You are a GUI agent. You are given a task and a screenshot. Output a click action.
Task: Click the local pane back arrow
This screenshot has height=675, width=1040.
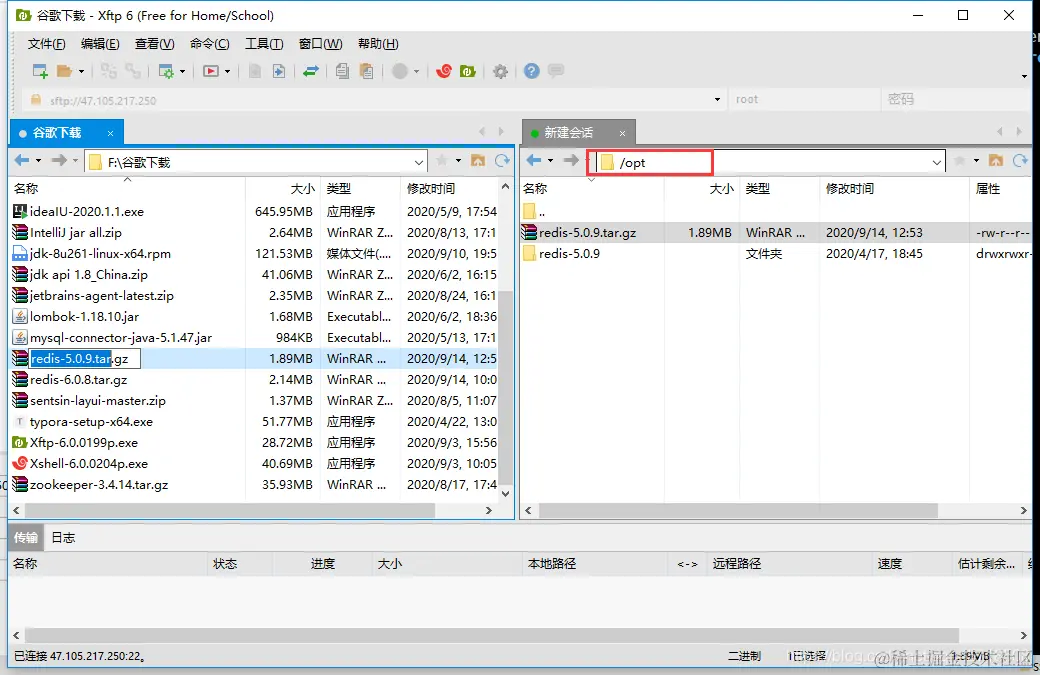tap(22, 160)
